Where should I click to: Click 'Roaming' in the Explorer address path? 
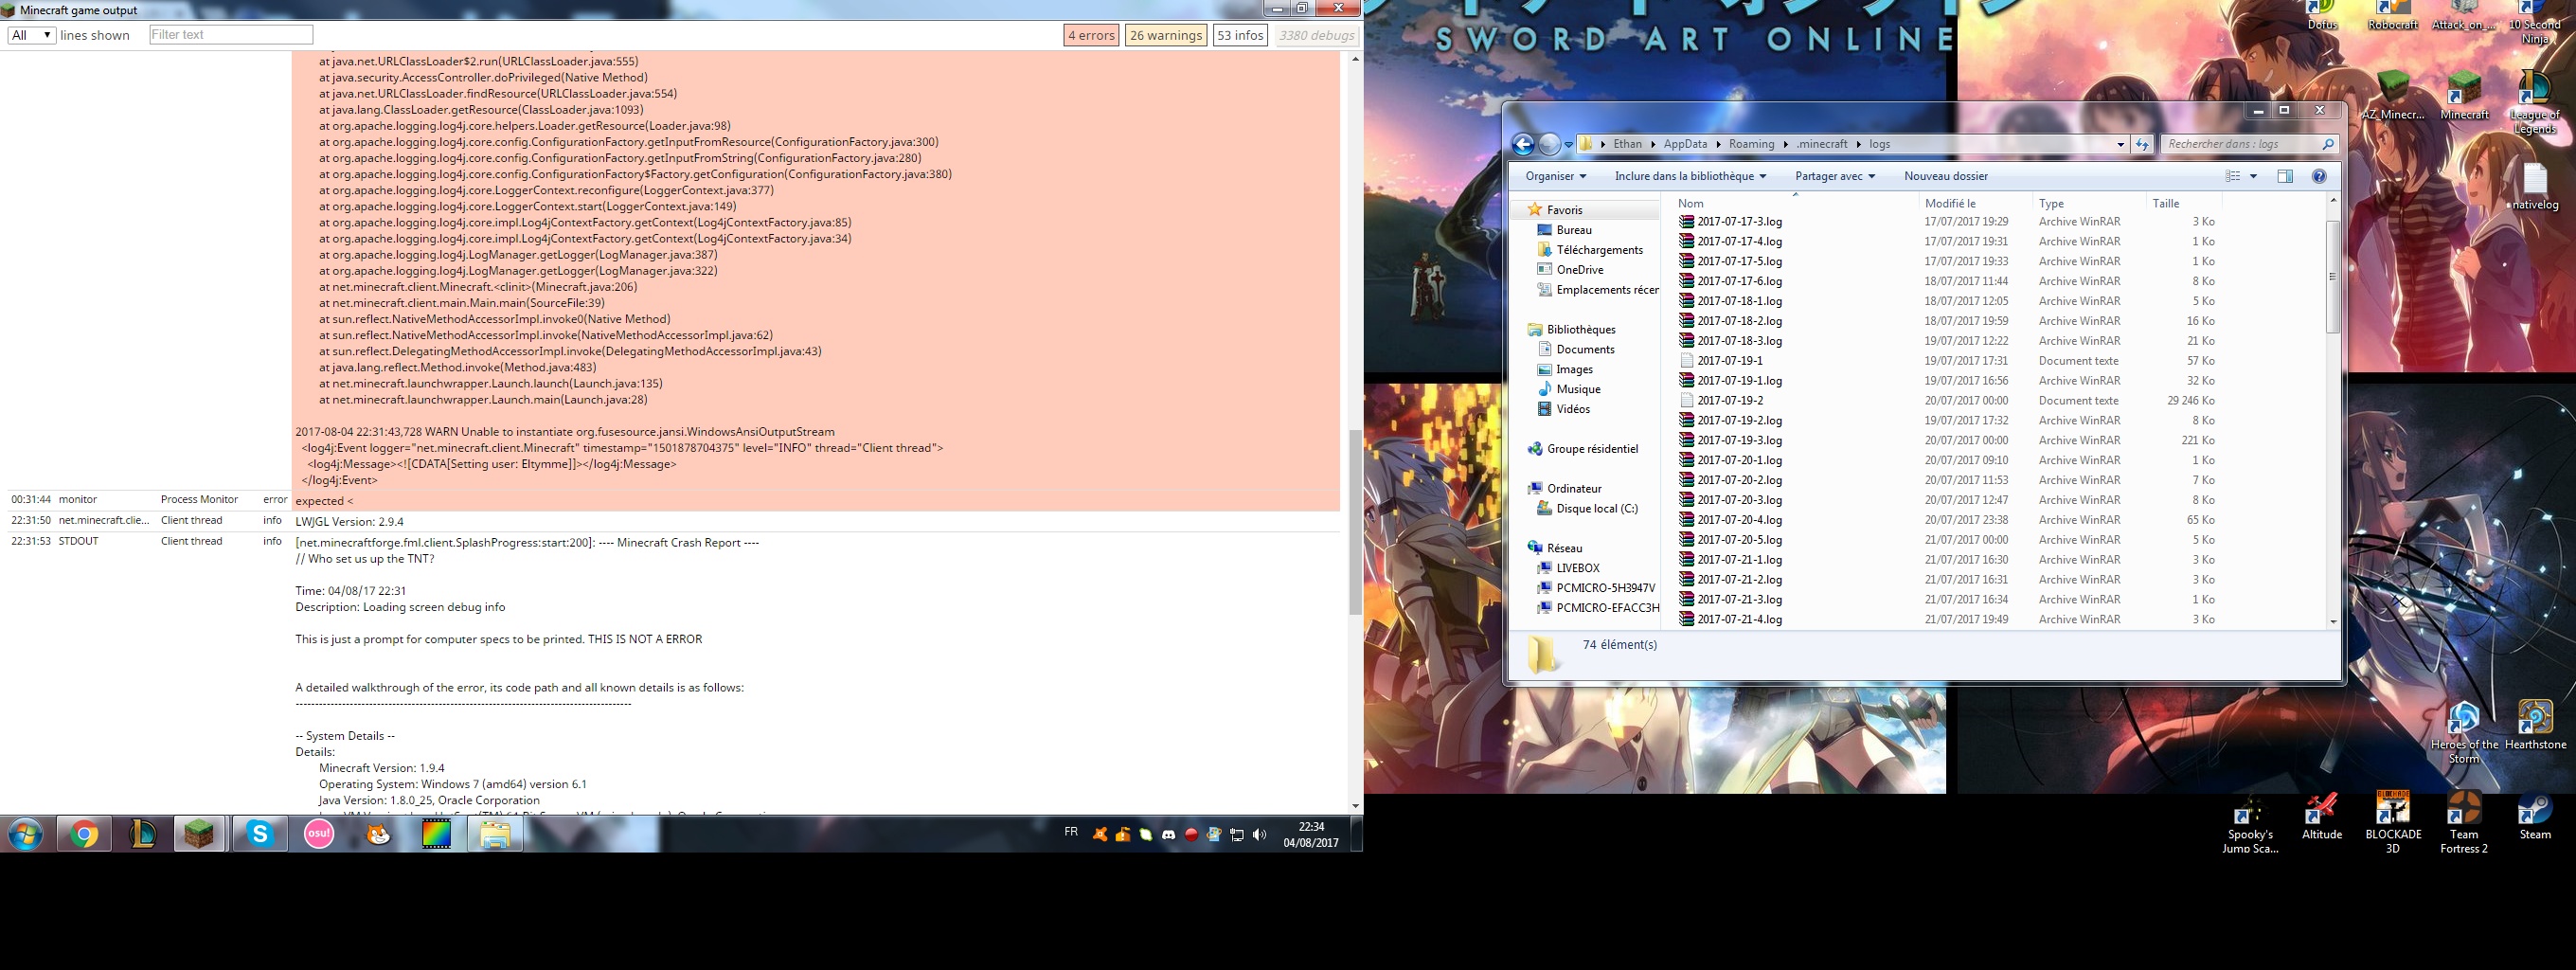click(1751, 144)
